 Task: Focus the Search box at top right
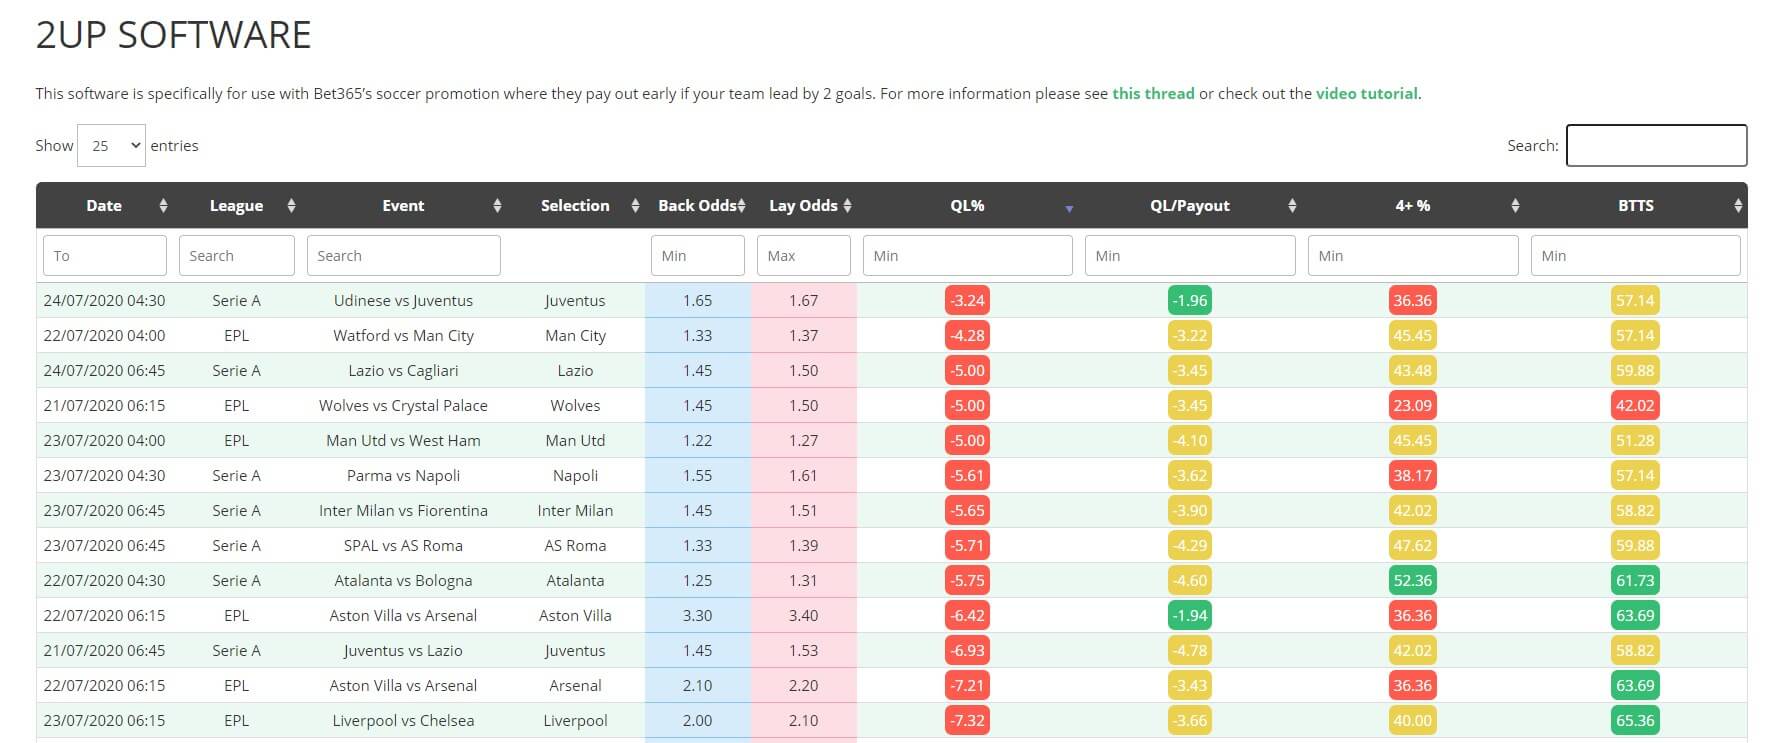(1656, 146)
